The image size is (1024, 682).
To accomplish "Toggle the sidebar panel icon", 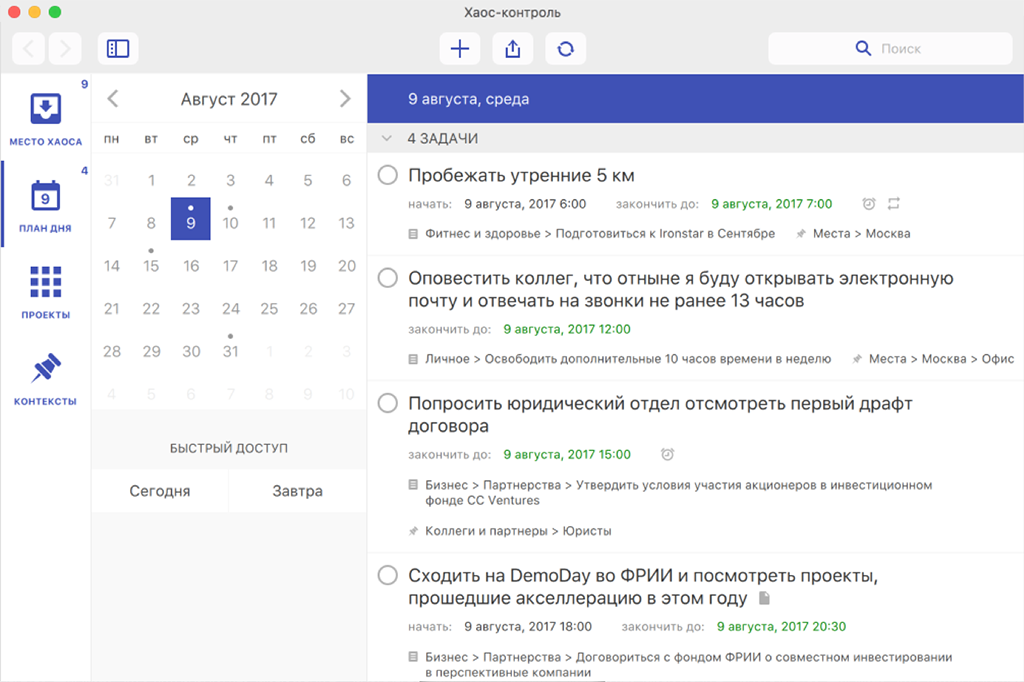I will pos(118,48).
